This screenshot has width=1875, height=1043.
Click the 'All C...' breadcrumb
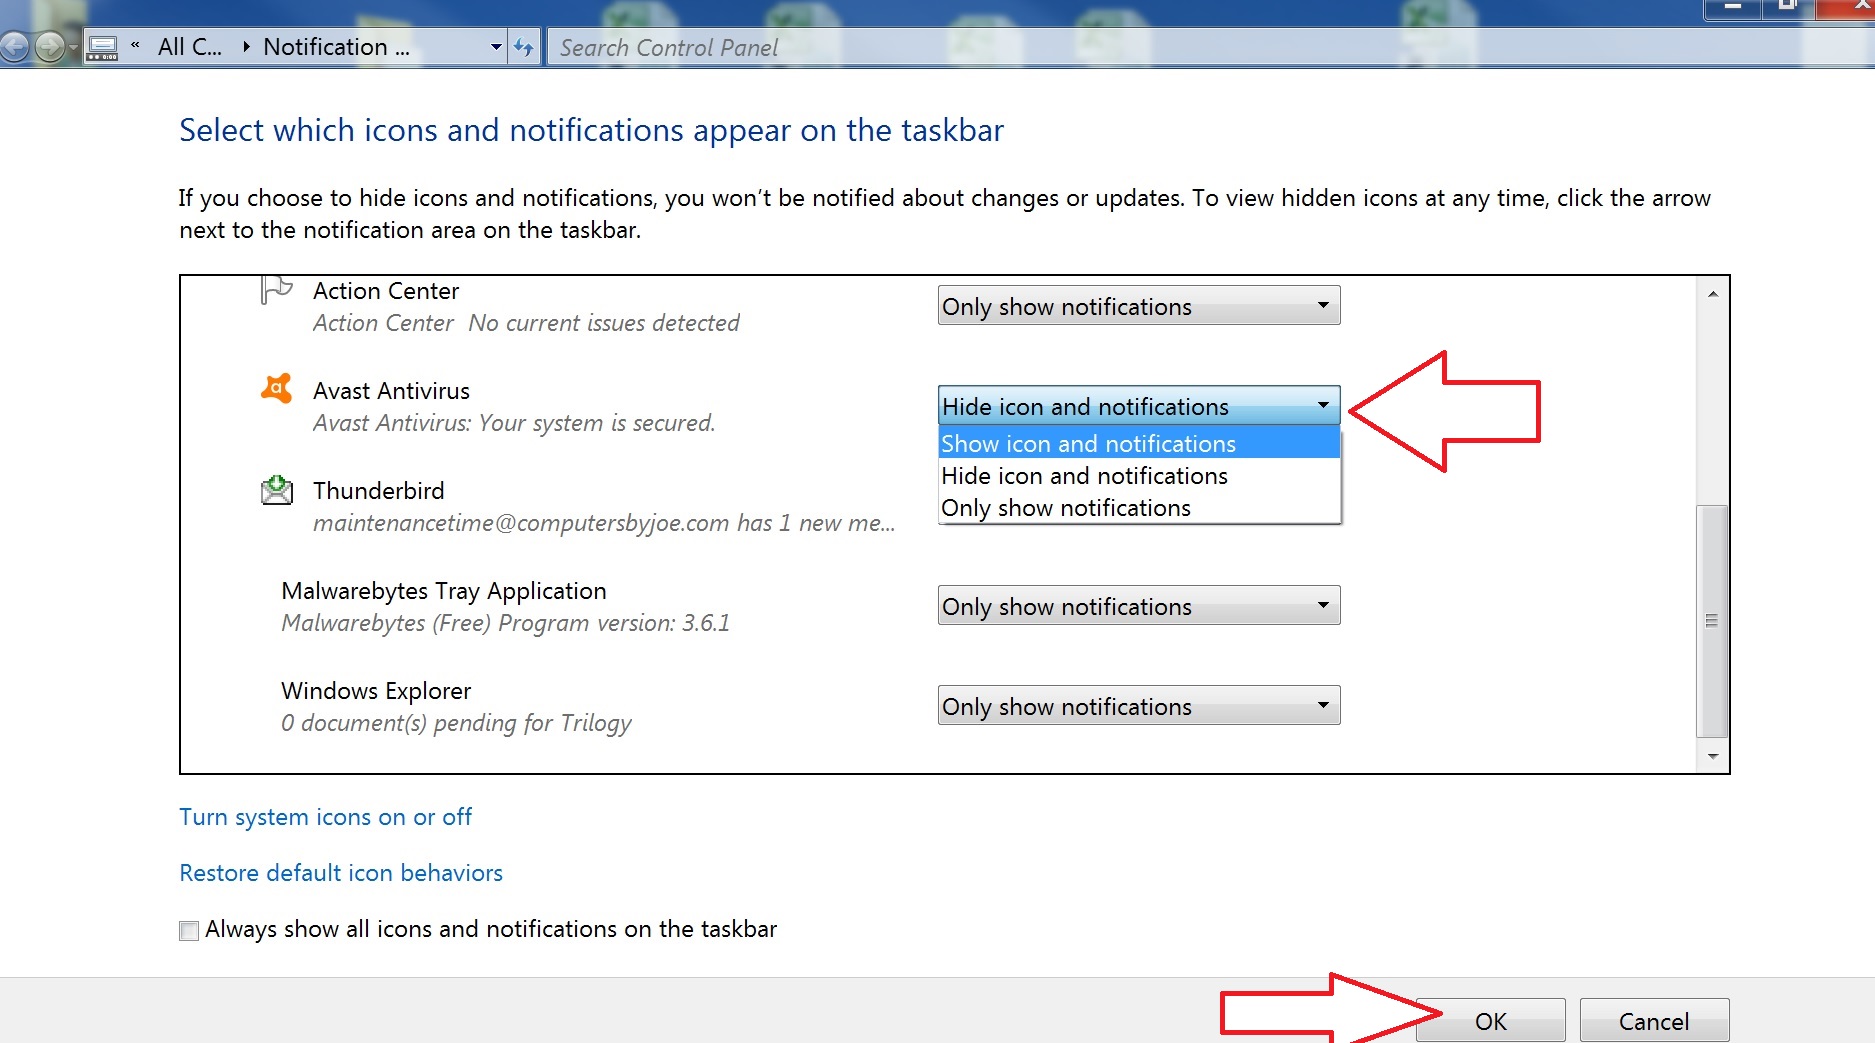tap(190, 47)
